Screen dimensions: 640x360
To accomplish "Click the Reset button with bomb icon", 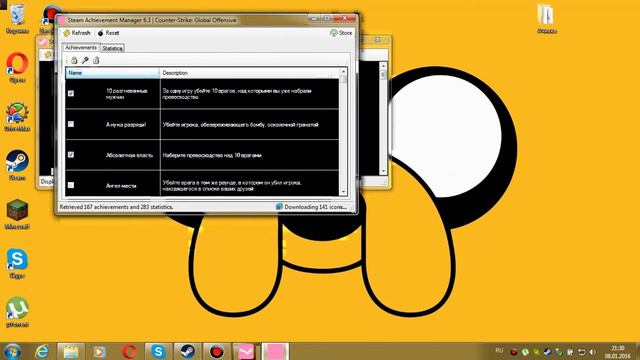I will pyautogui.click(x=108, y=33).
